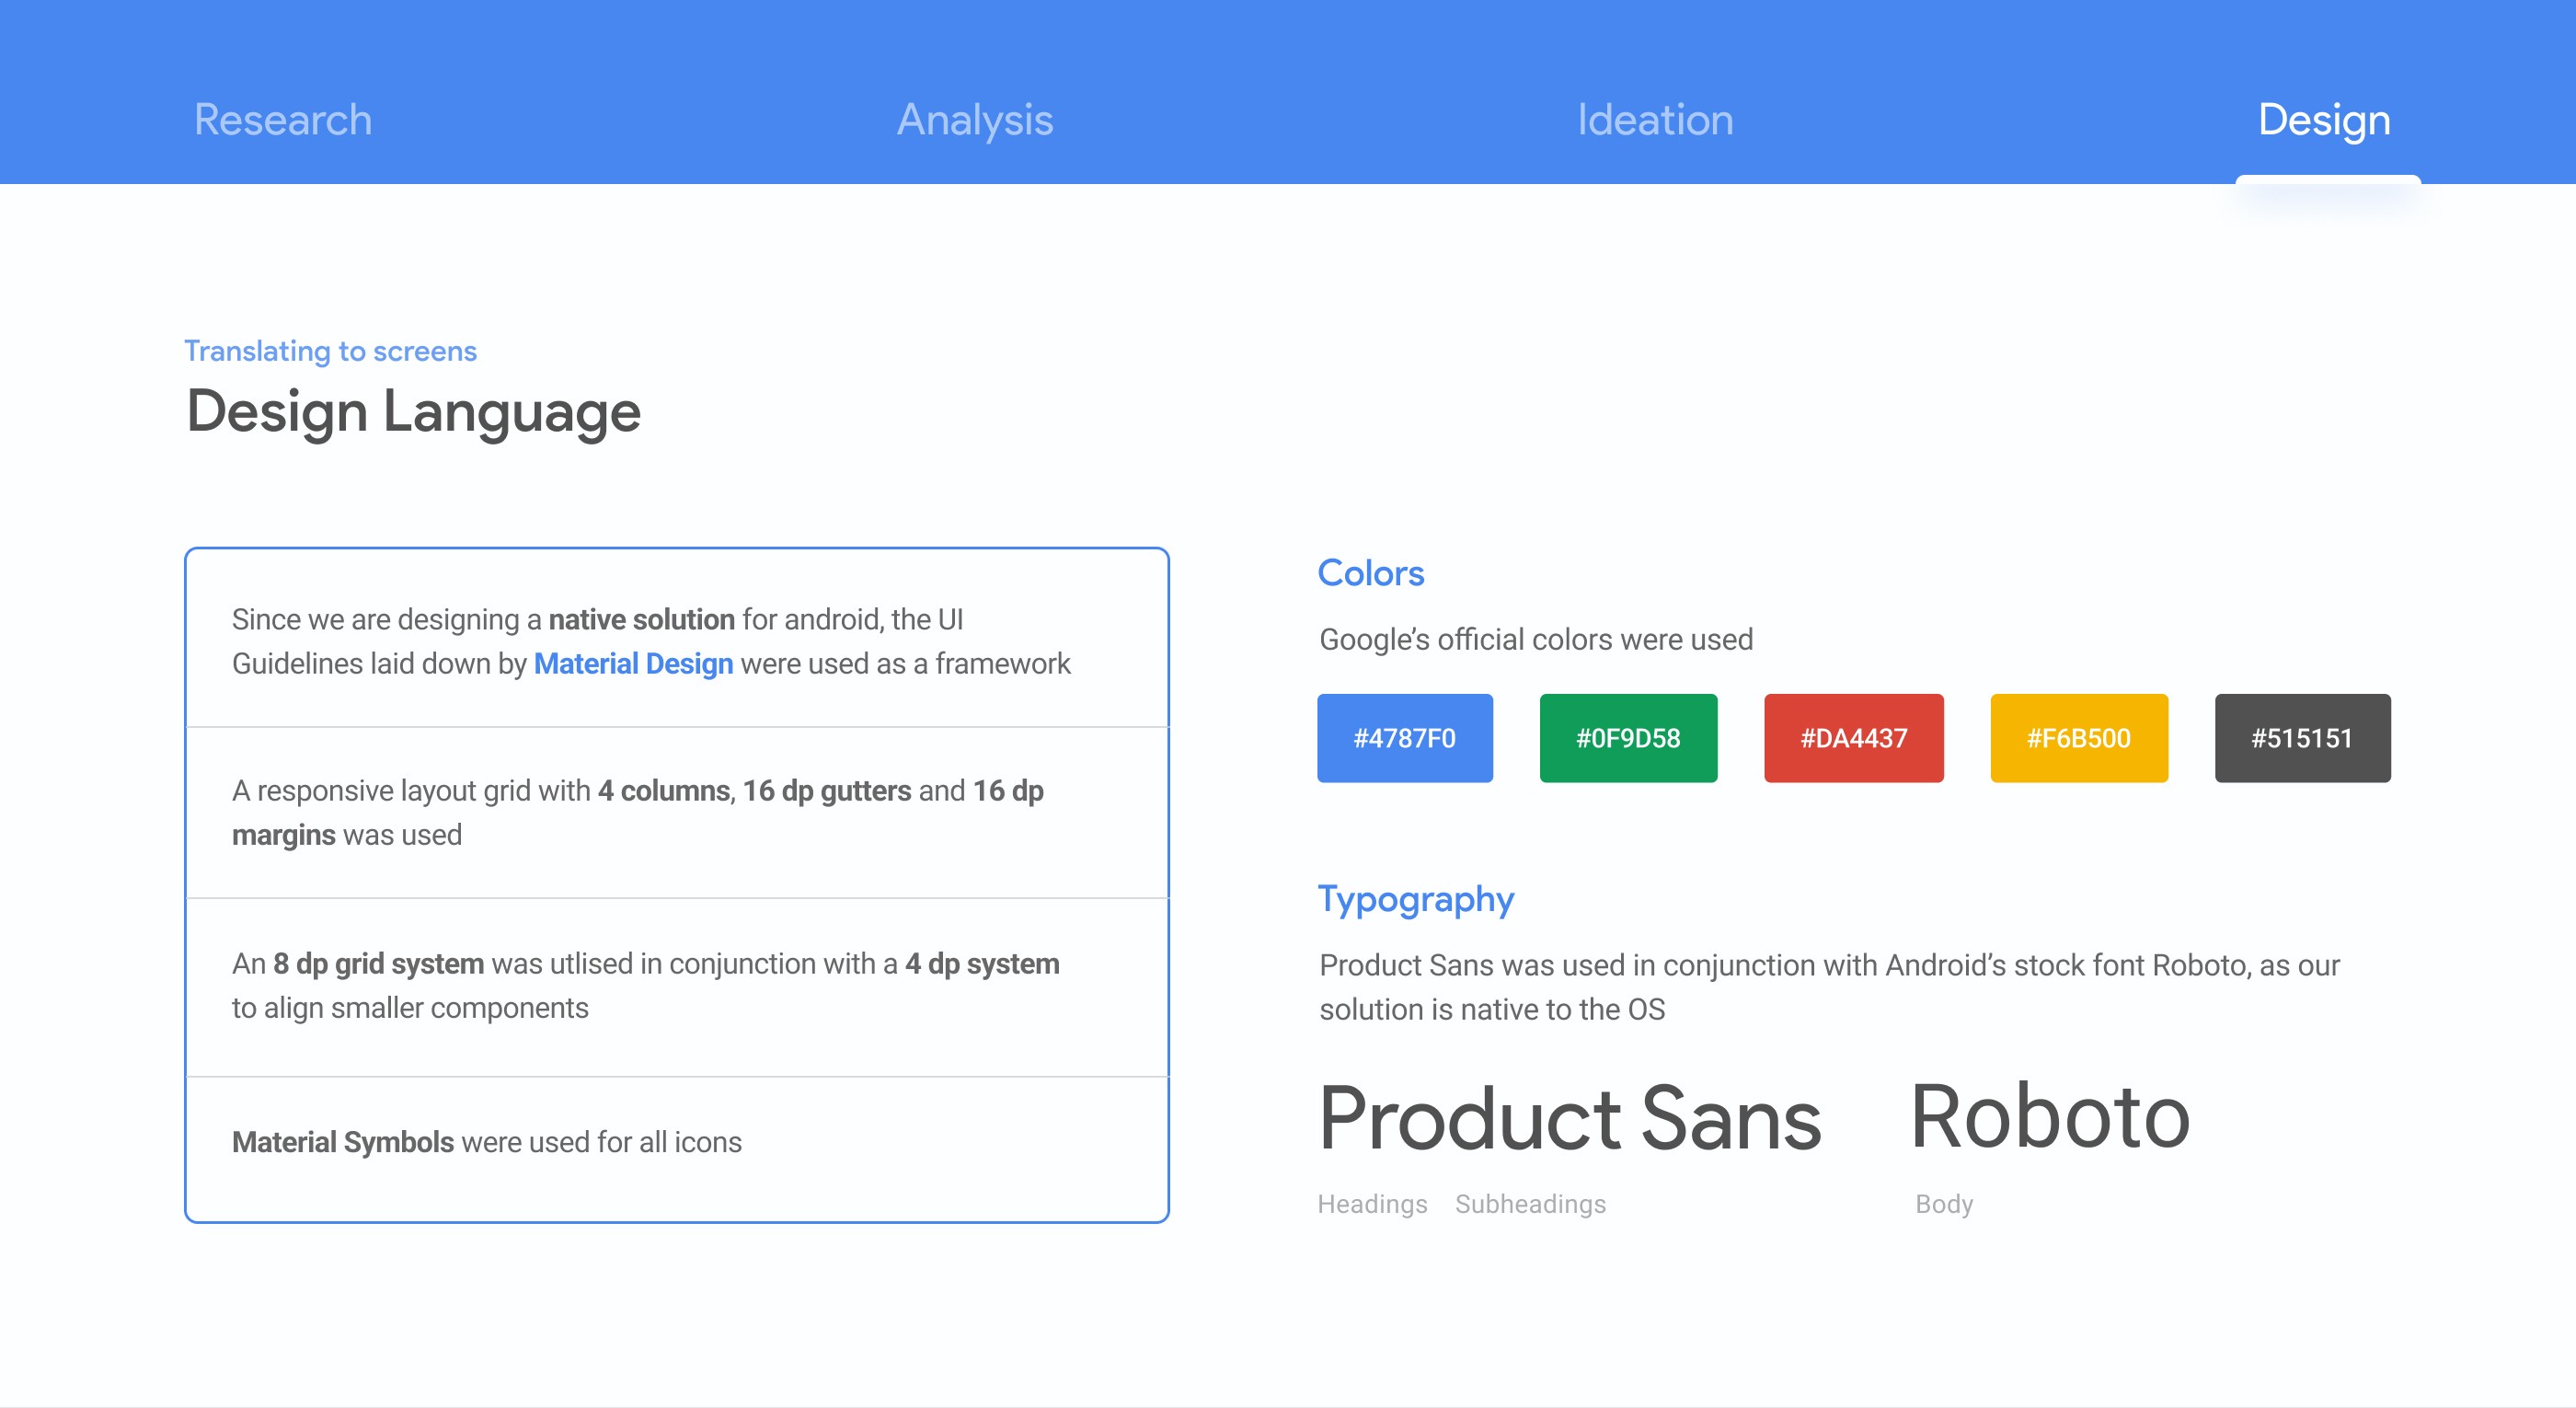
Task: Click the Typography section heading
Action: click(1415, 899)
